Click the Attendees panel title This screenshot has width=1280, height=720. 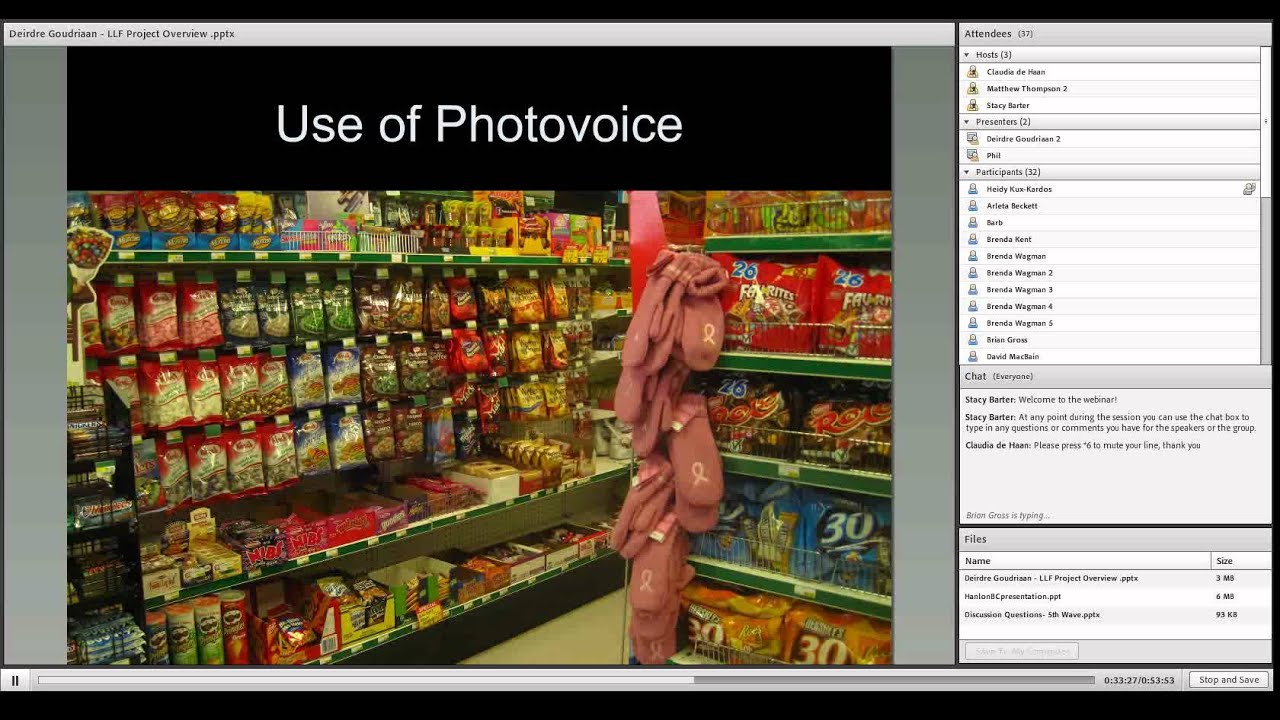(988, 34)
